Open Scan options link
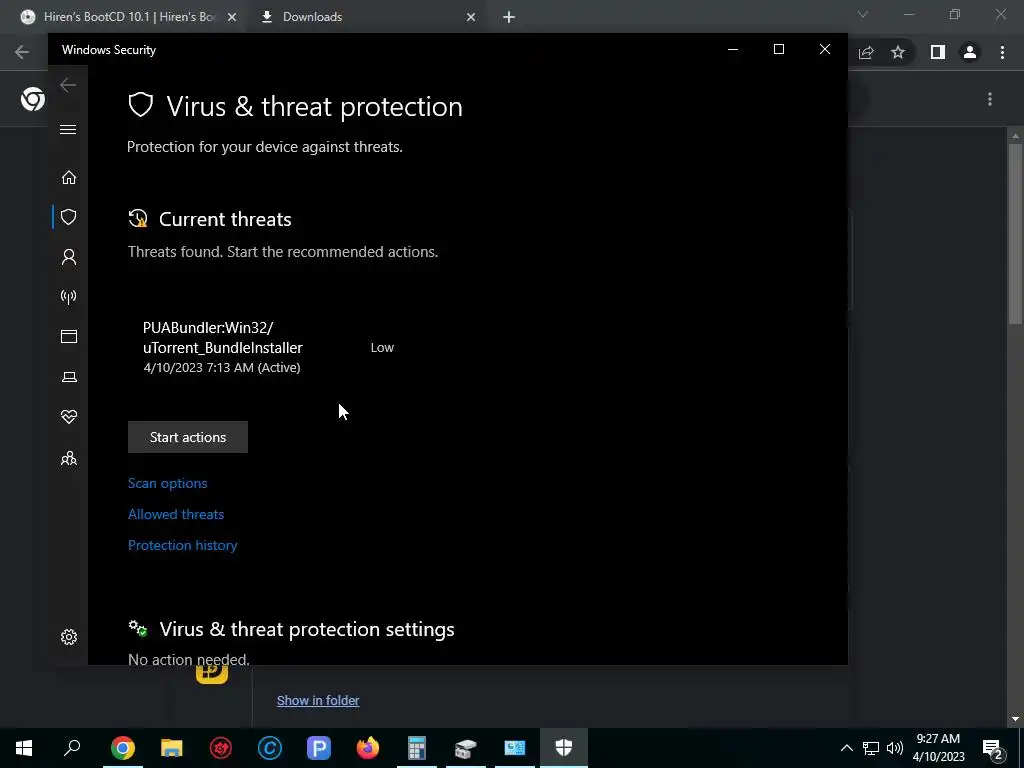 pos(167,483)
